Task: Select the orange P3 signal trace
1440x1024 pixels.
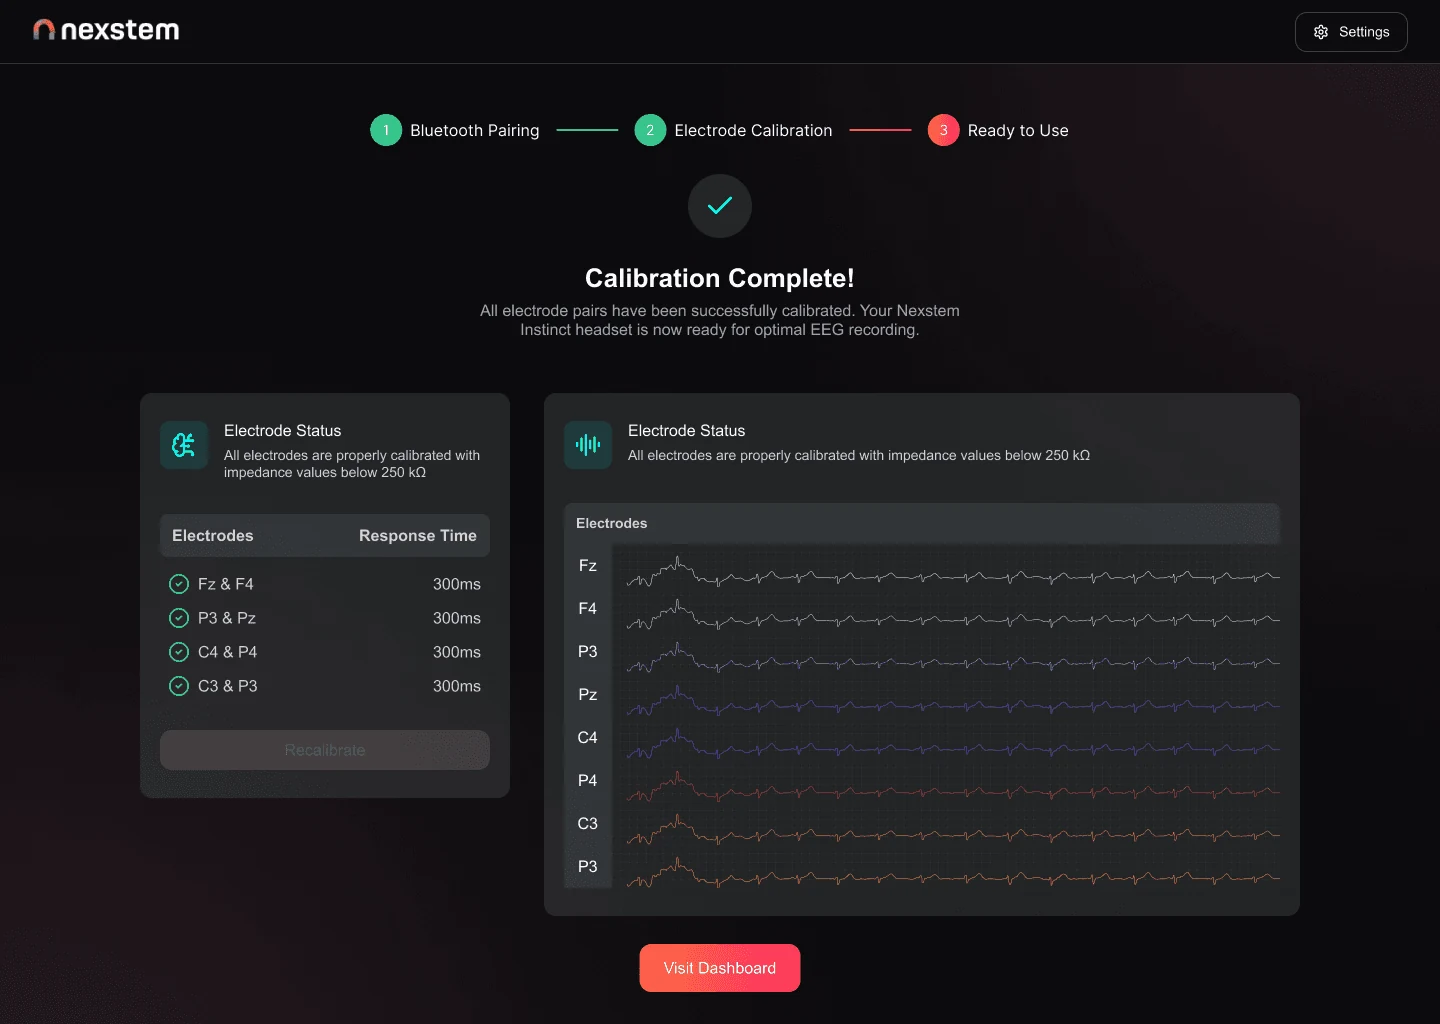Action: pyautogui.click(x=953, y=874)
